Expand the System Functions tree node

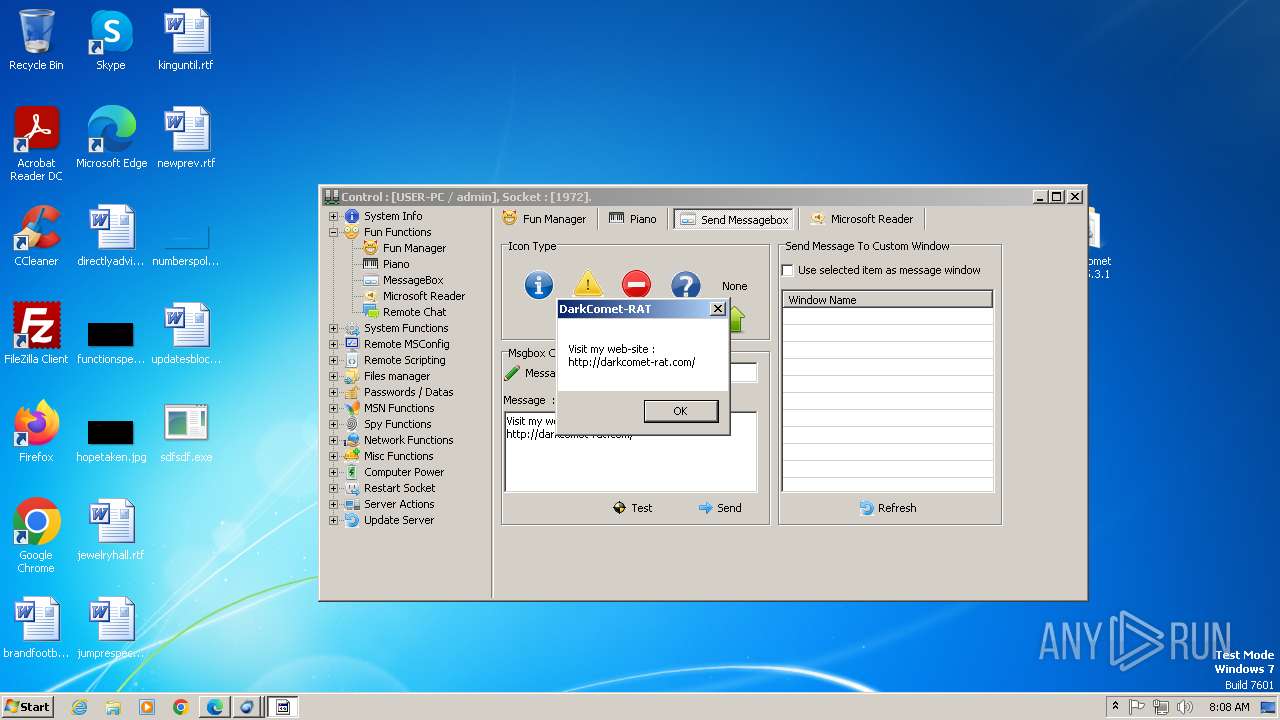coord(334,328)
